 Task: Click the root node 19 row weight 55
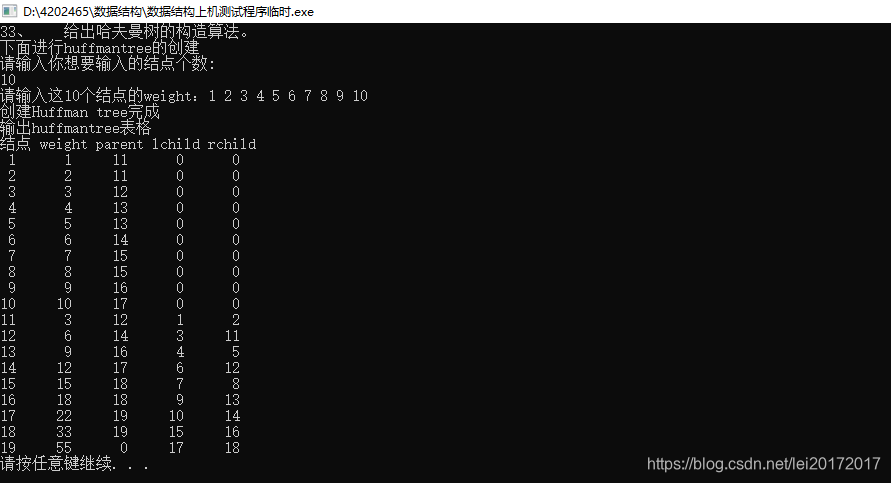pyautogui.click(x=64, y=448)
